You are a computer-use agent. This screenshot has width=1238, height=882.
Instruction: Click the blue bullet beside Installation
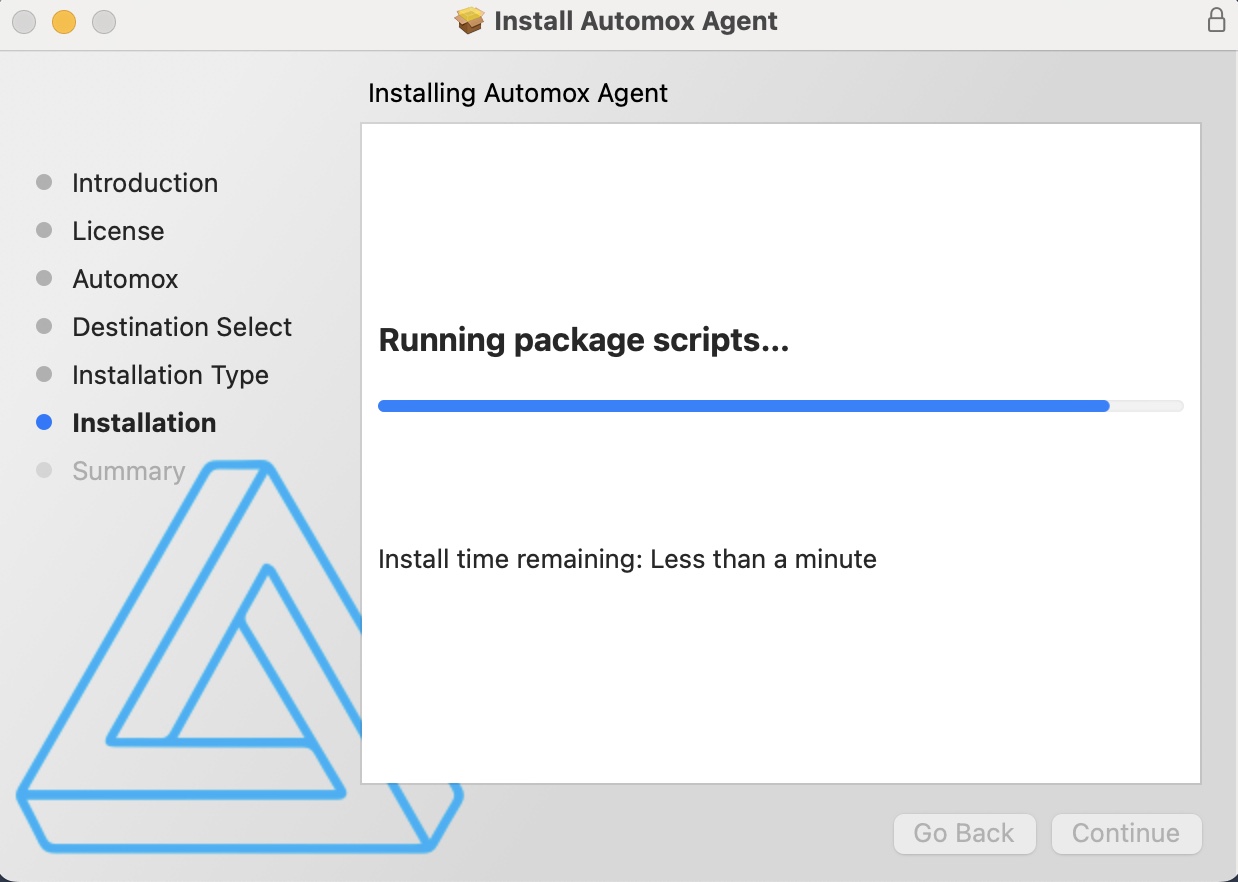pyautogui.click(x=44, y=423)
